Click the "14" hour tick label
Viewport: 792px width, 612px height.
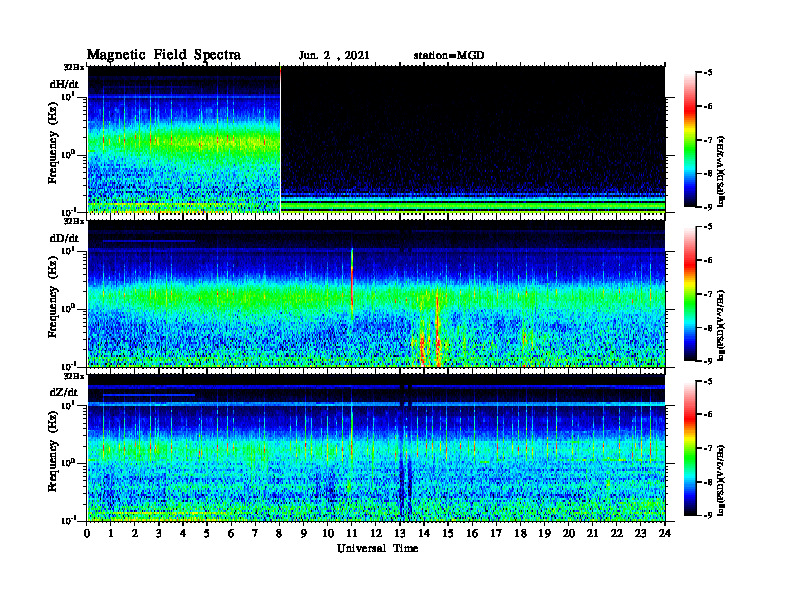424,534
